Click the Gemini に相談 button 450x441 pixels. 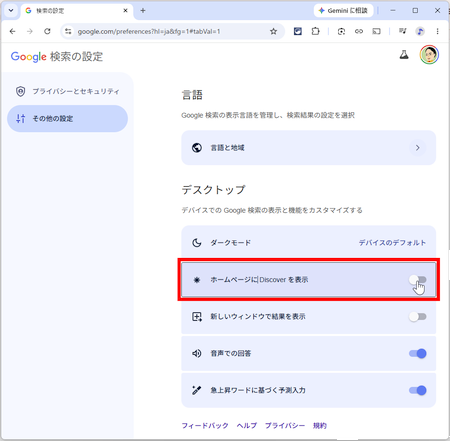[x=343, y=11]
